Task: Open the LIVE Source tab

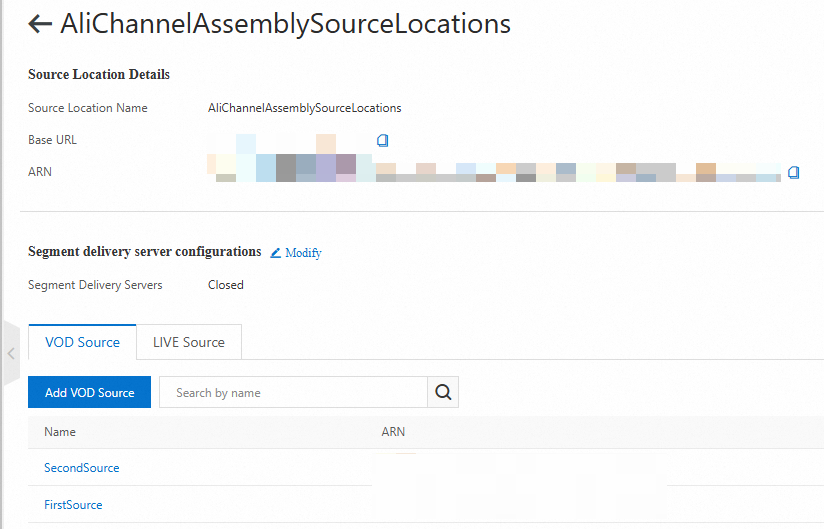Action: click(189, 342)
